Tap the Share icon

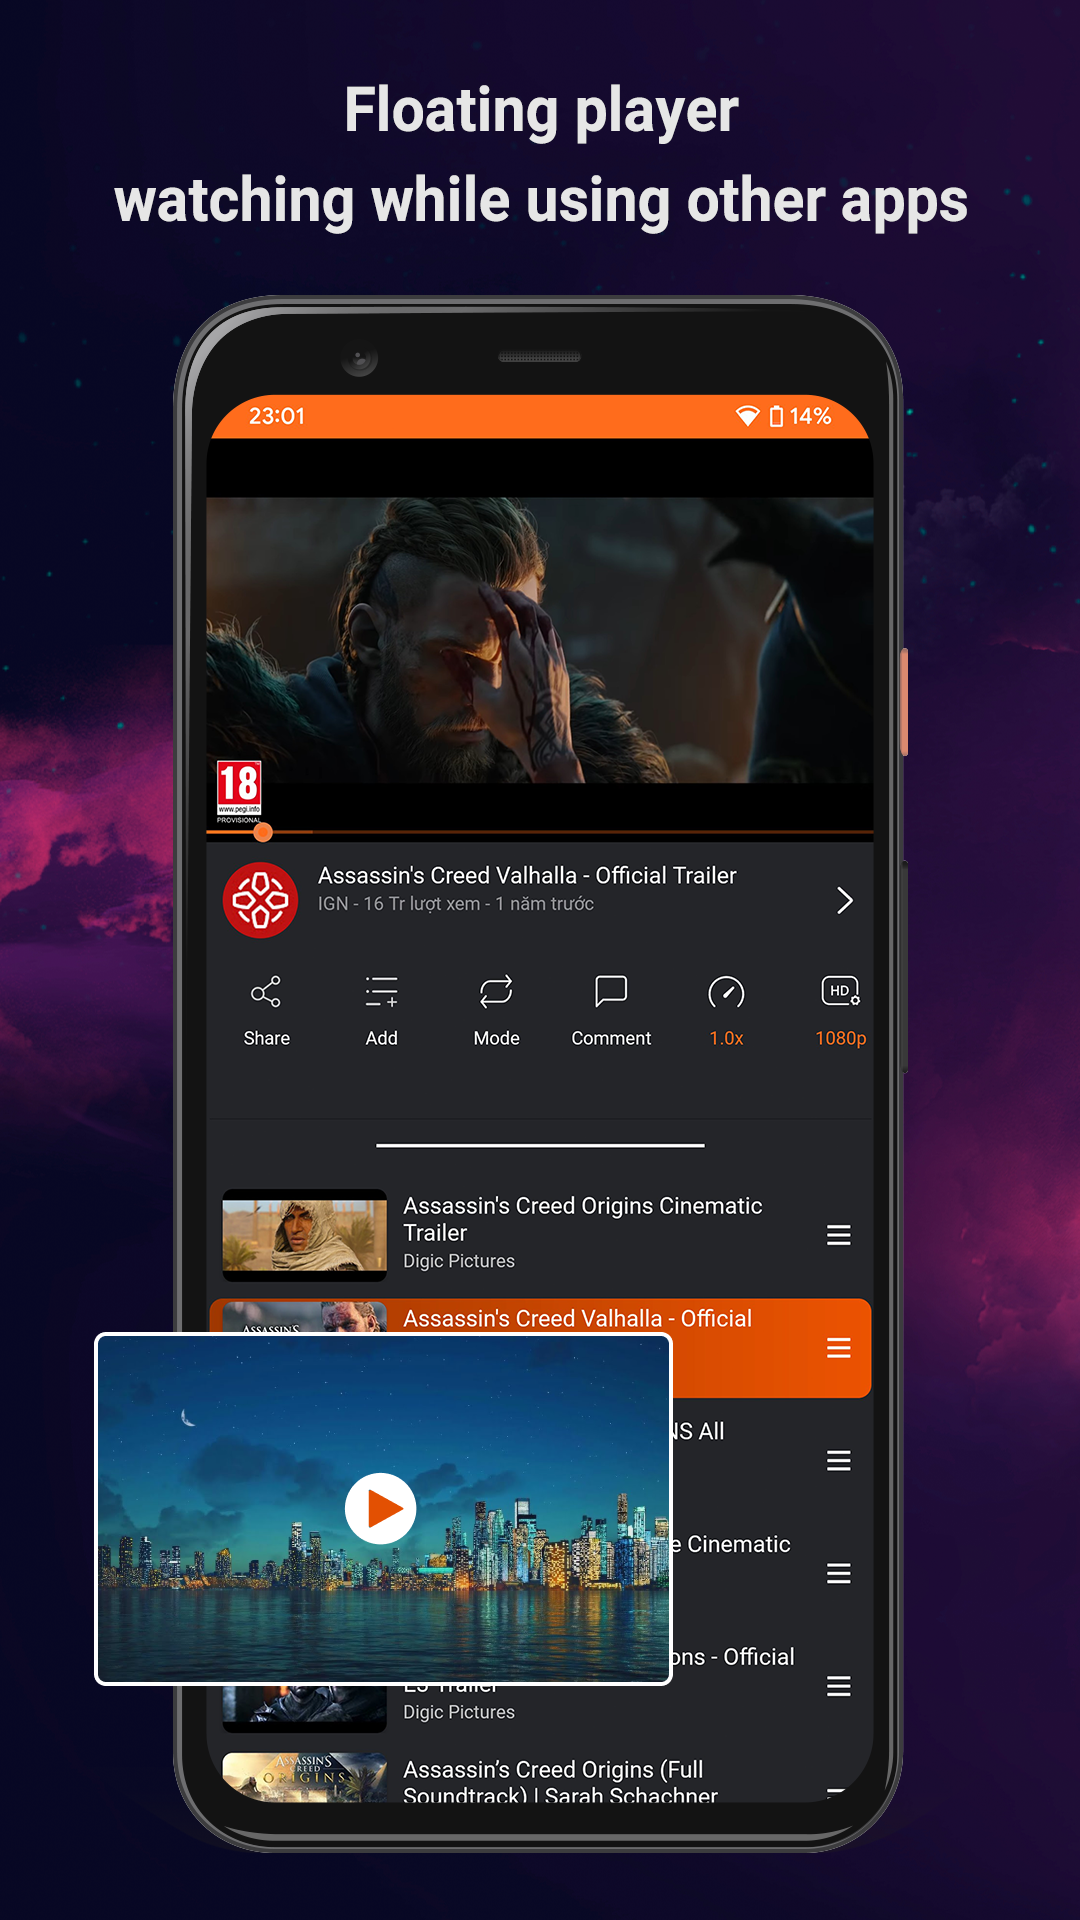(266, 992)
